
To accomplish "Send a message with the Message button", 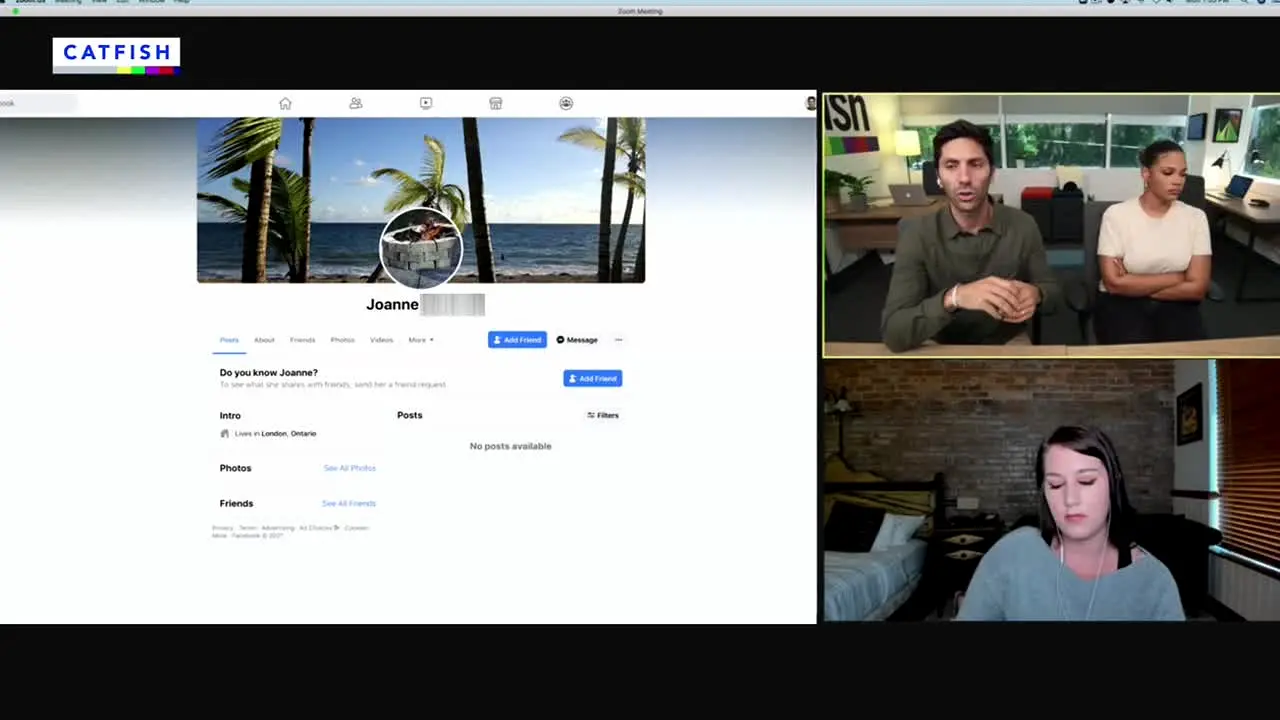I will pyautogui.click(x=577, y=340).
